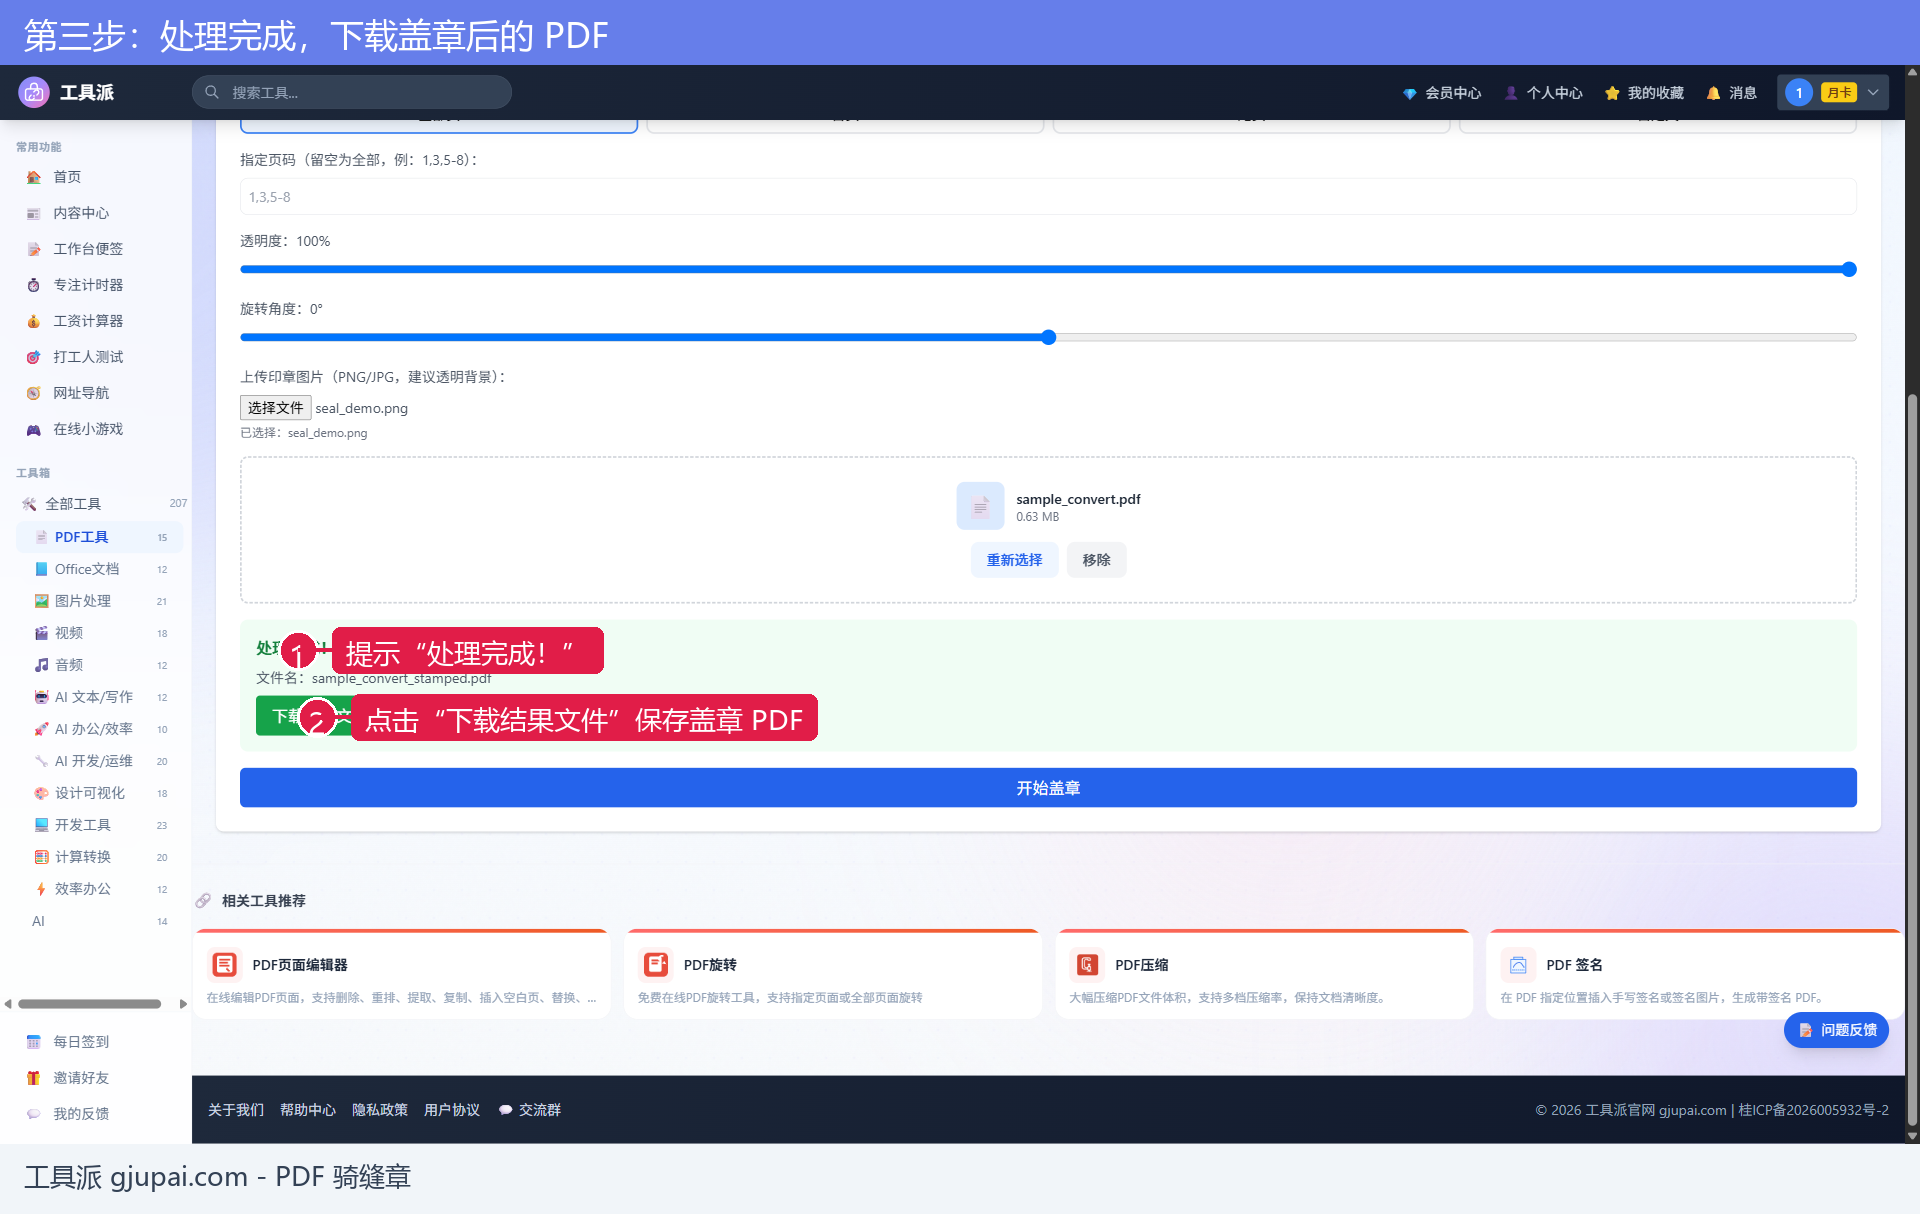Open 隐私政策 footer link

(380, 1110)
